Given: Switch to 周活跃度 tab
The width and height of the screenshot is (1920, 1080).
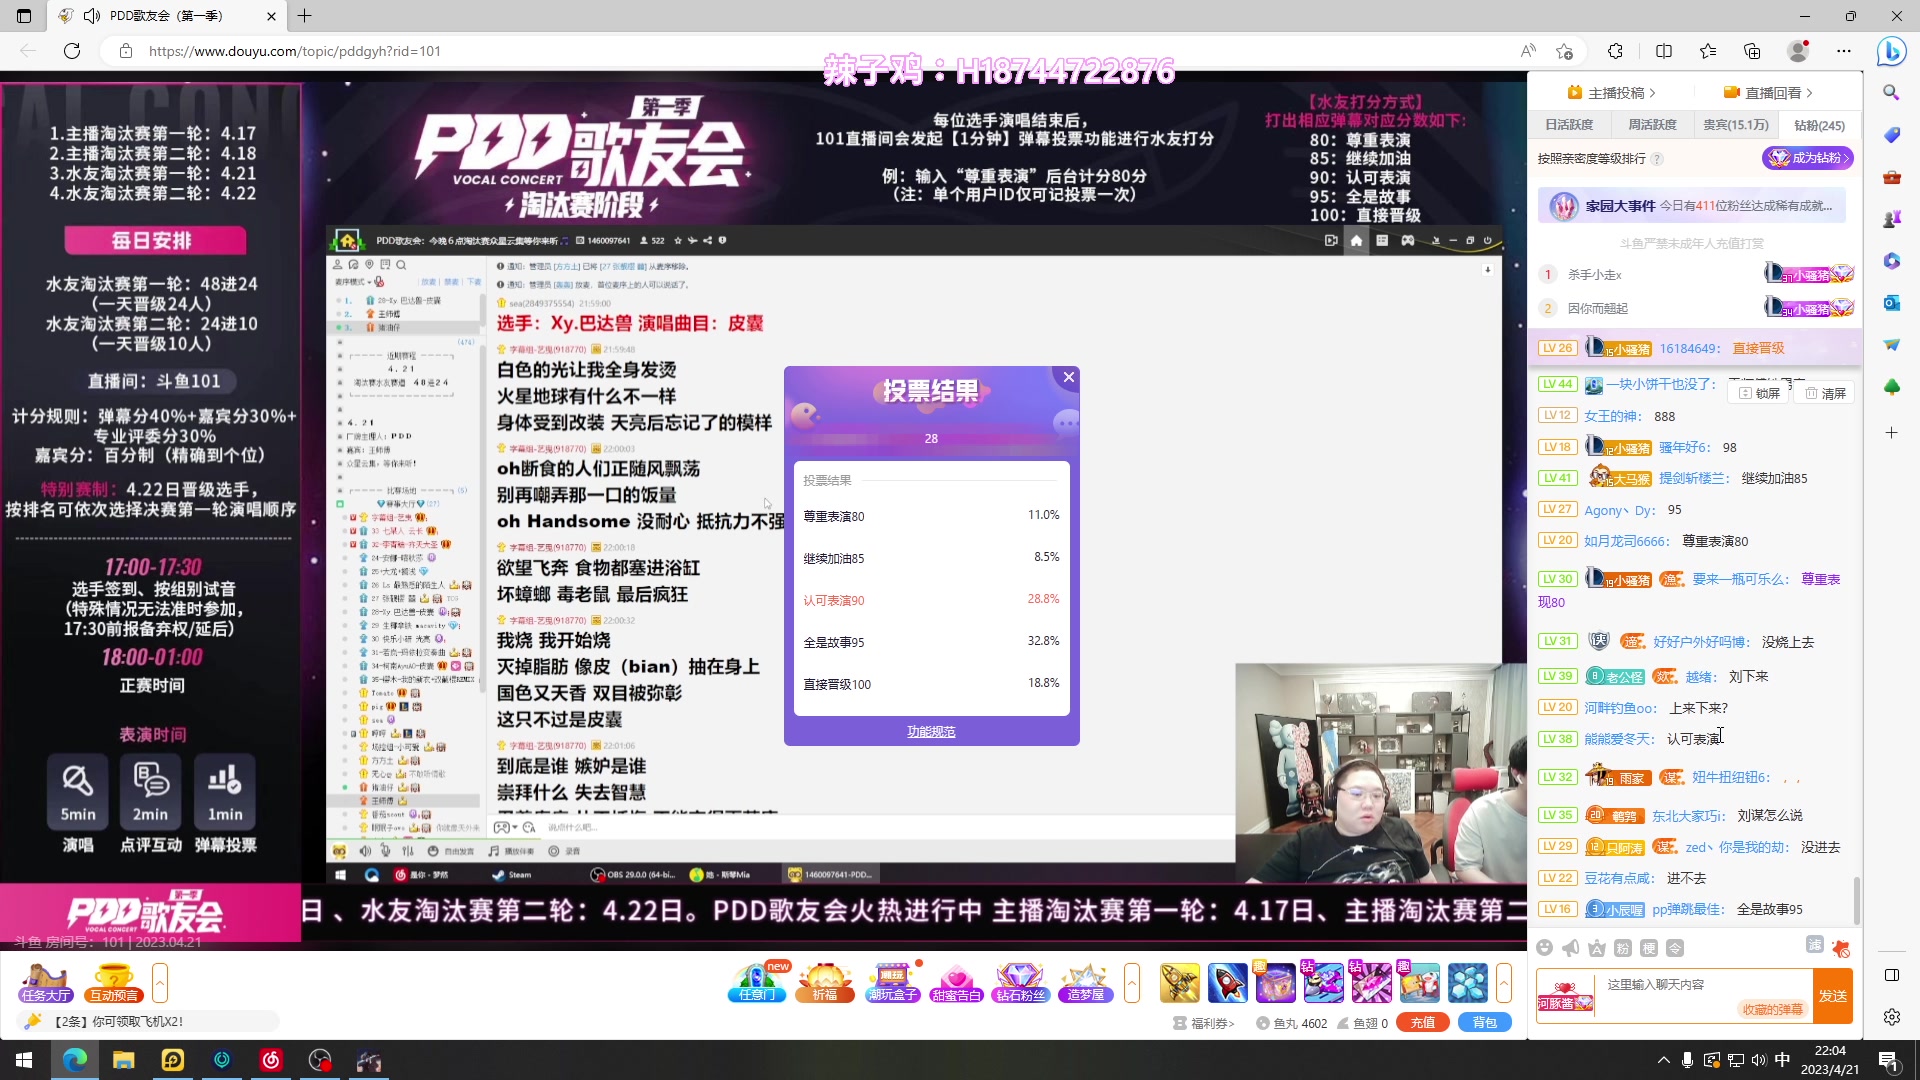Looking at the screenshot, I should point(1652,125).
